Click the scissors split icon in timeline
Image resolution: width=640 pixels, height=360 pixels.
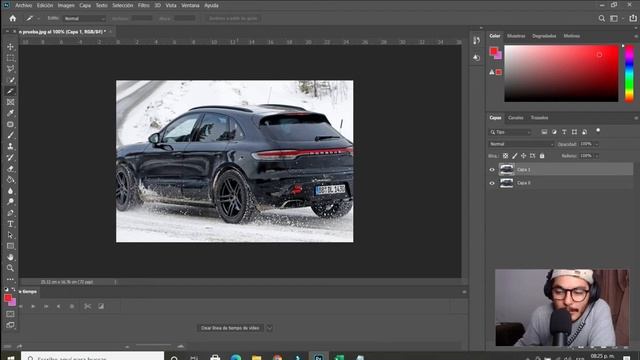[87, 306]
